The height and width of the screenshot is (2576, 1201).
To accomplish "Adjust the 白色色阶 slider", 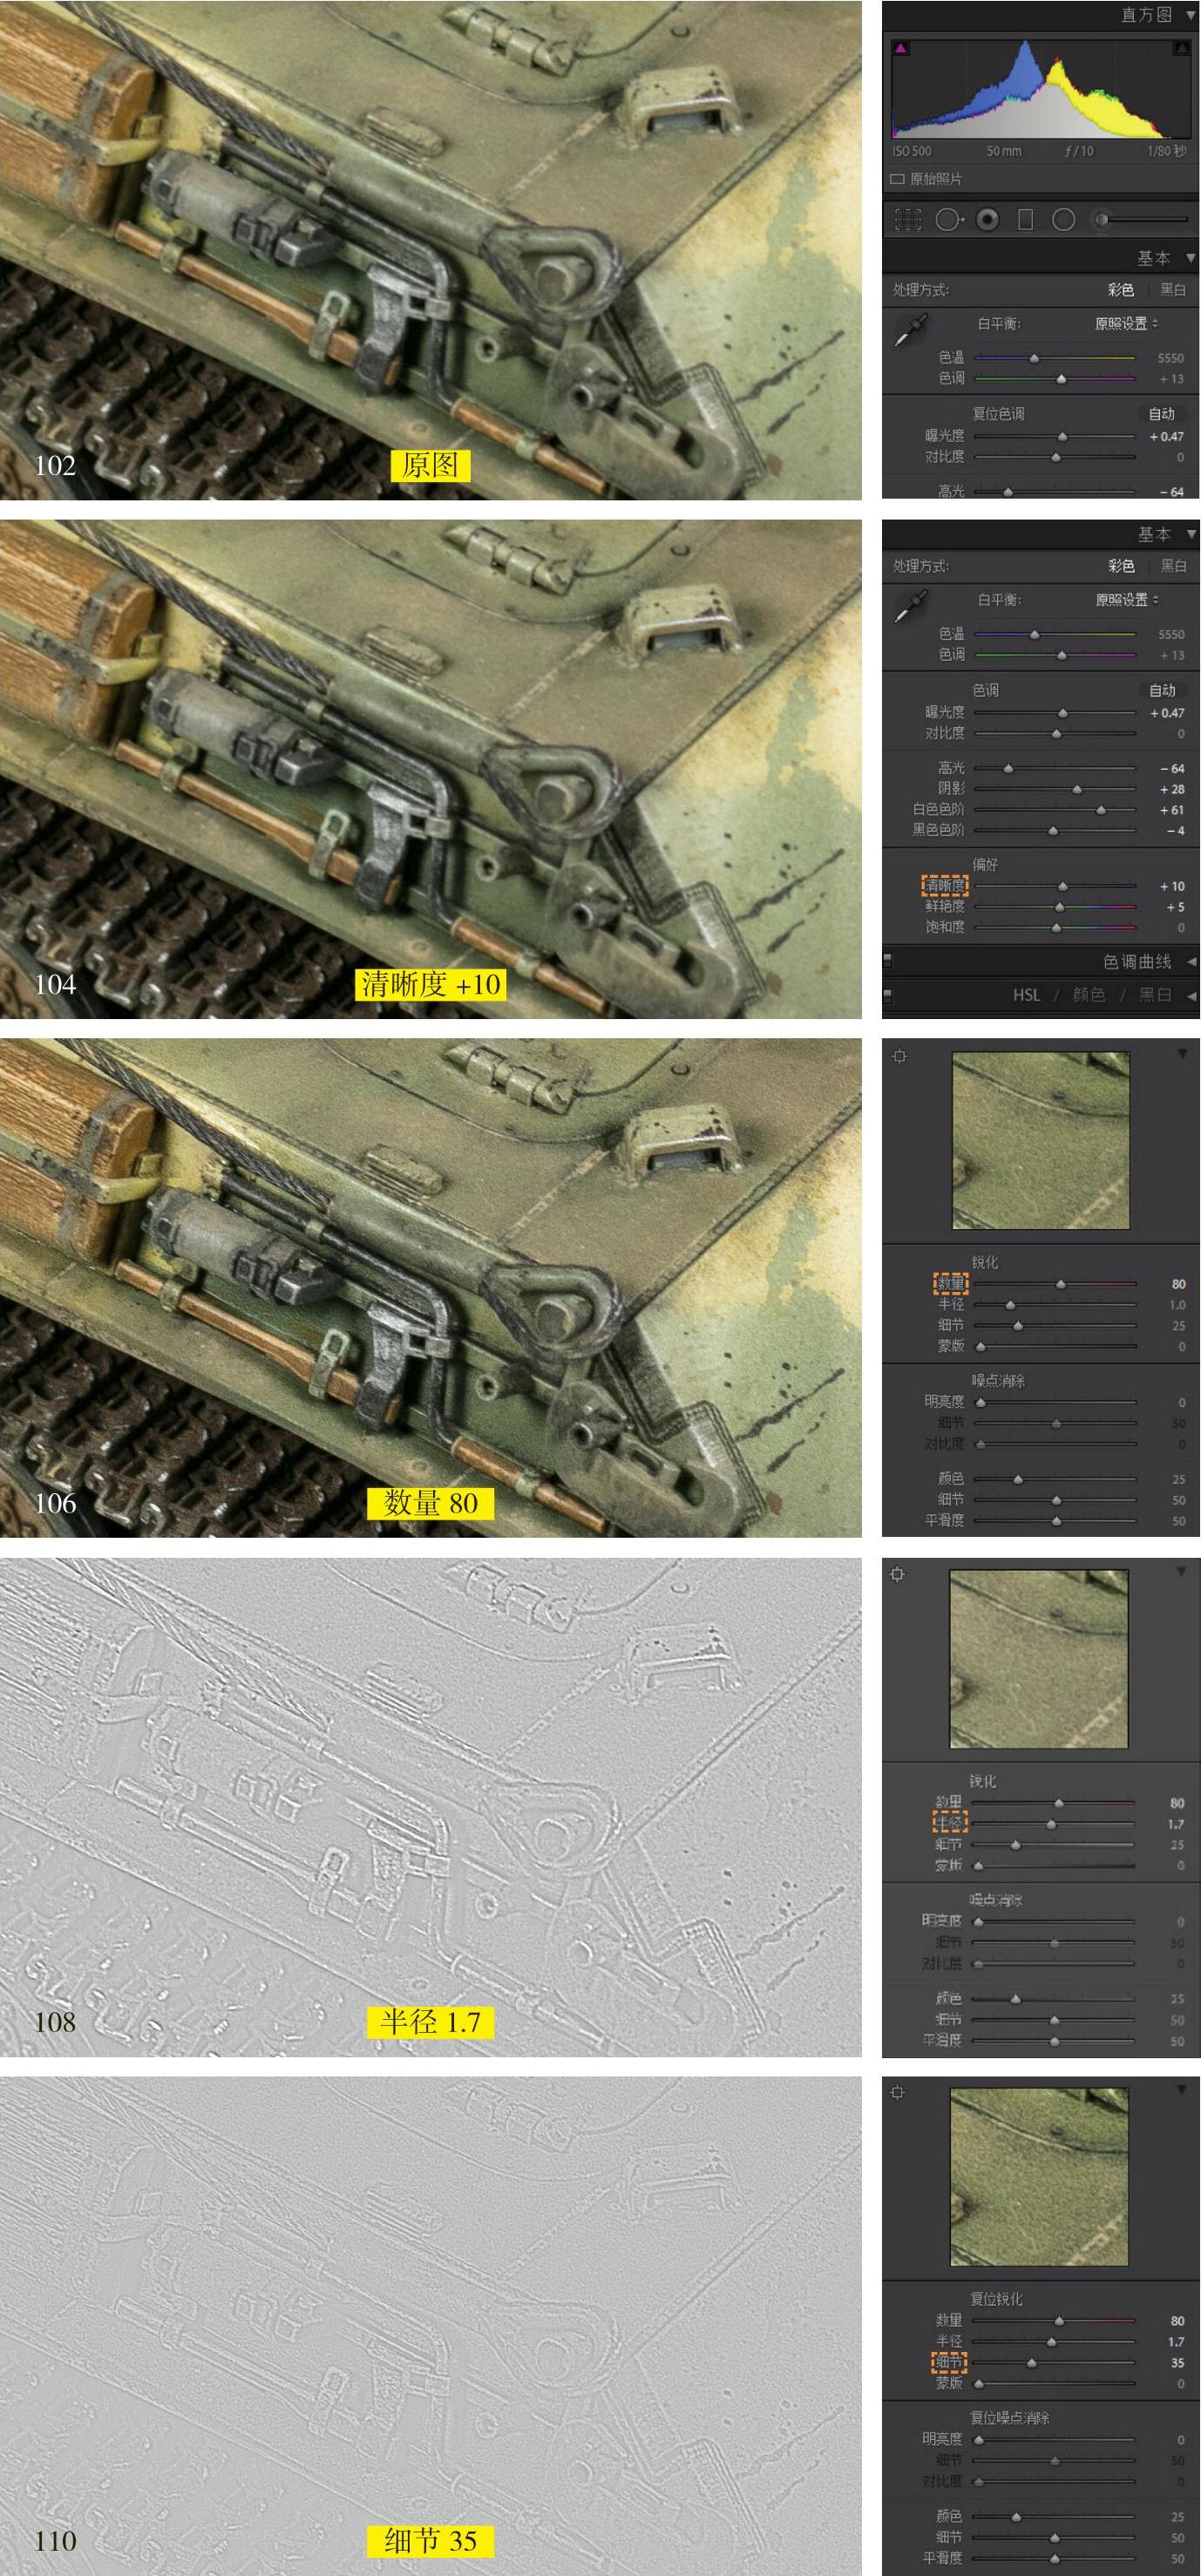I will click(x=1055, y=810).
